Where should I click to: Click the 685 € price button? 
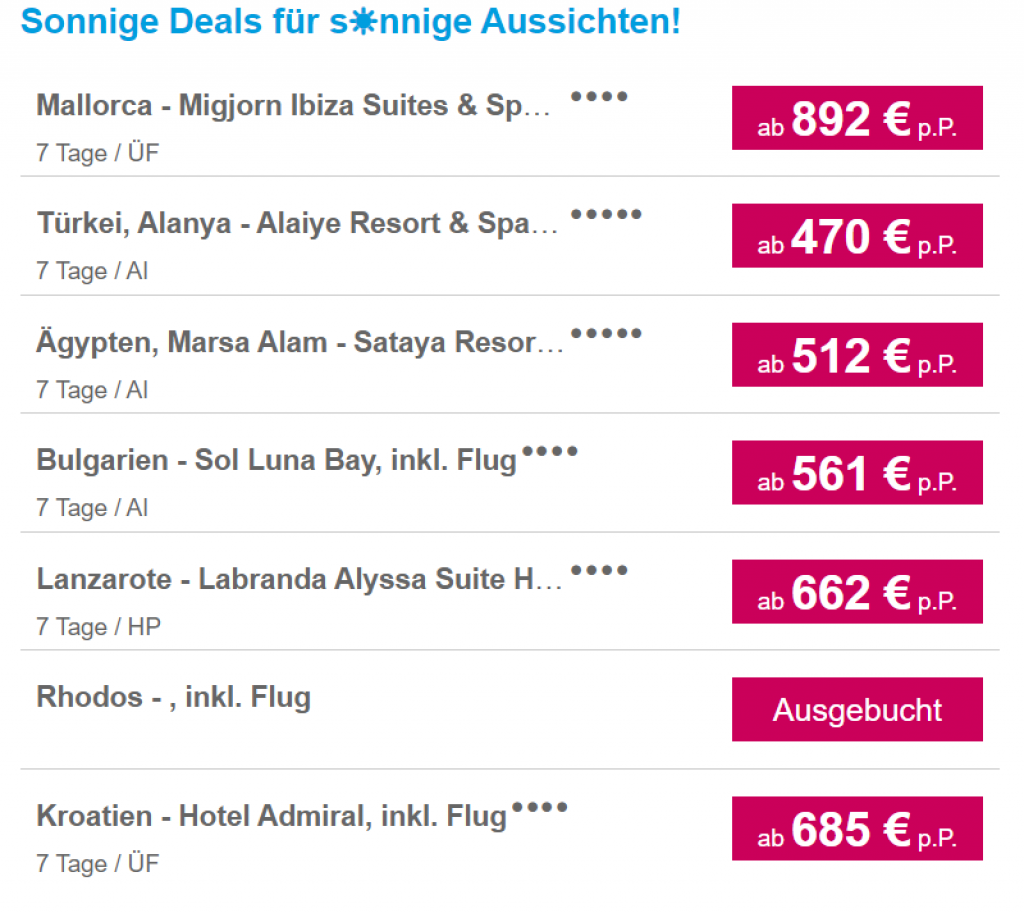(x=857, y=828)
